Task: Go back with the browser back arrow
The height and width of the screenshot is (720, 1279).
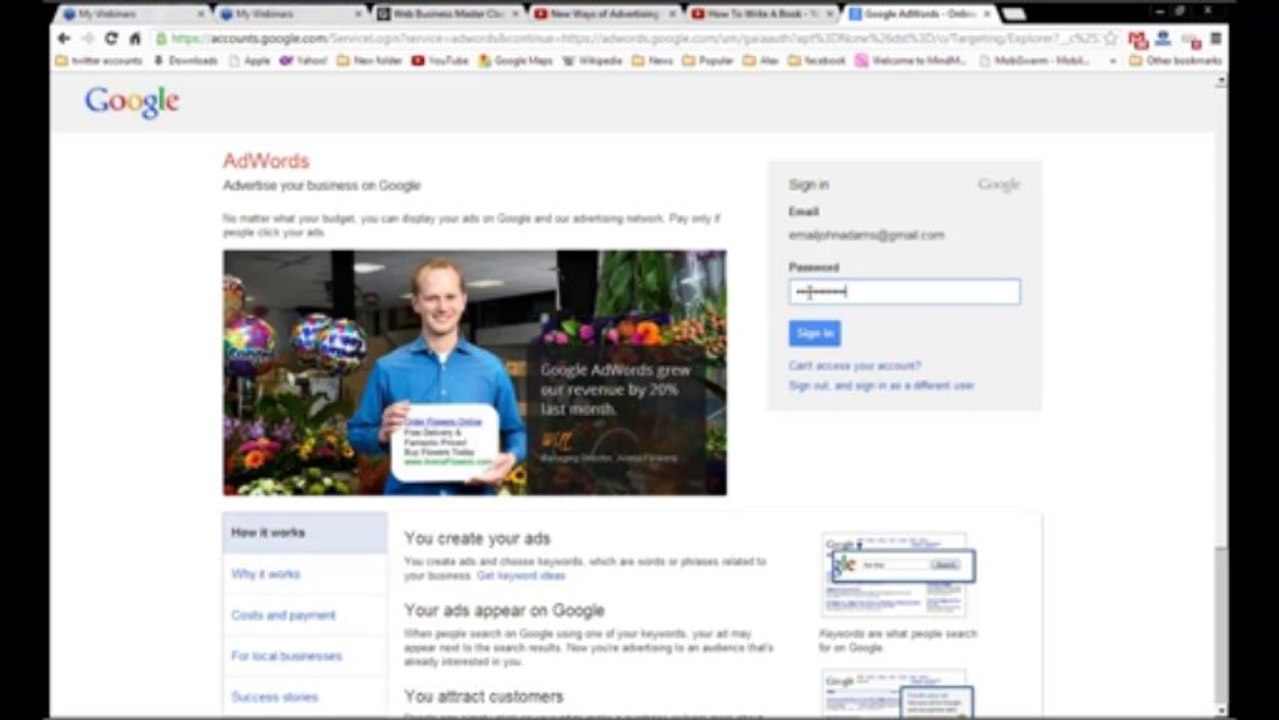Action: click(64, 38)
